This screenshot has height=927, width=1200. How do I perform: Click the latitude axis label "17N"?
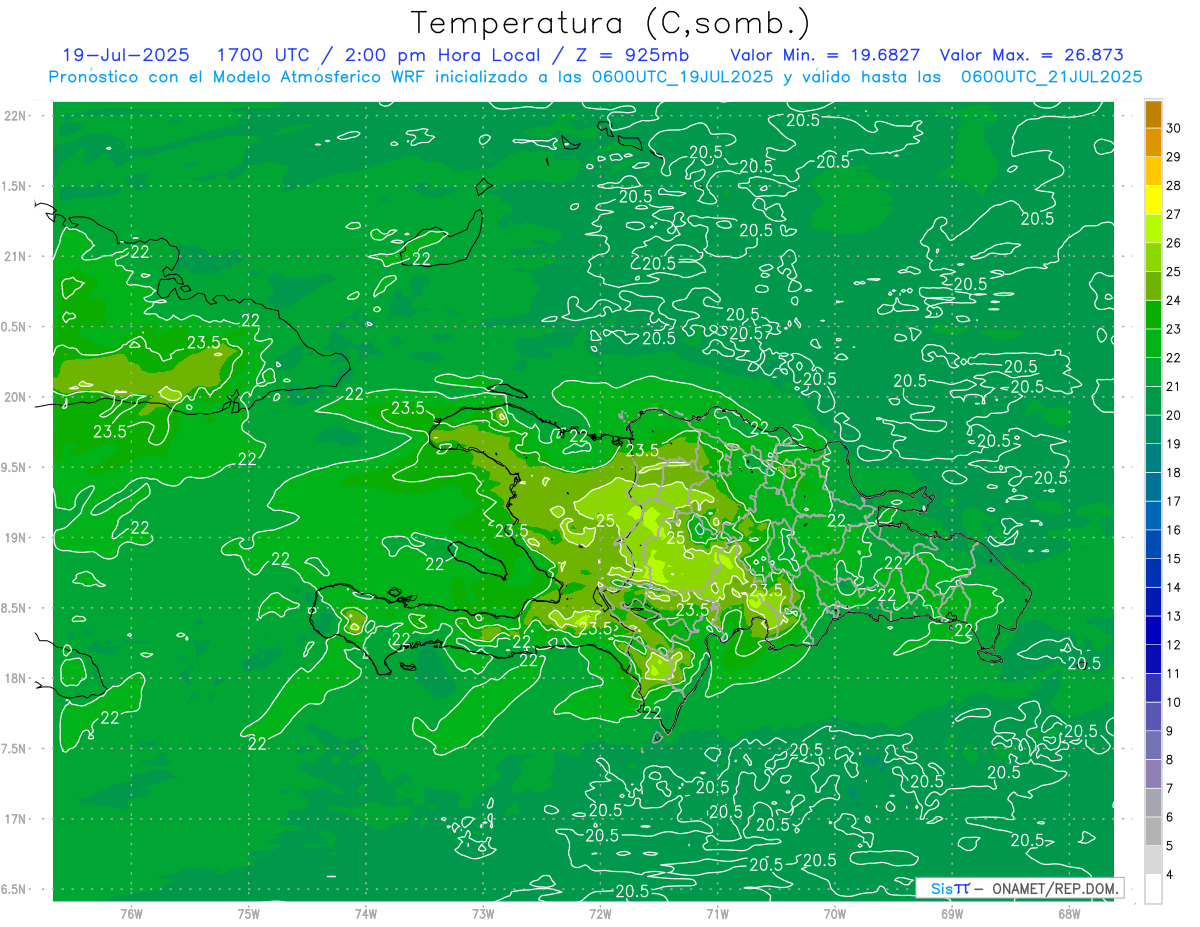[x=17, y=819]
